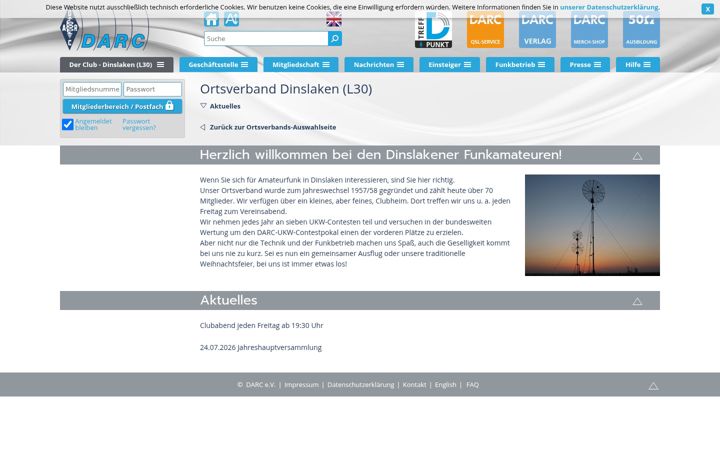
Task: Click the up triangle in the welcome header
Action: 637,156
